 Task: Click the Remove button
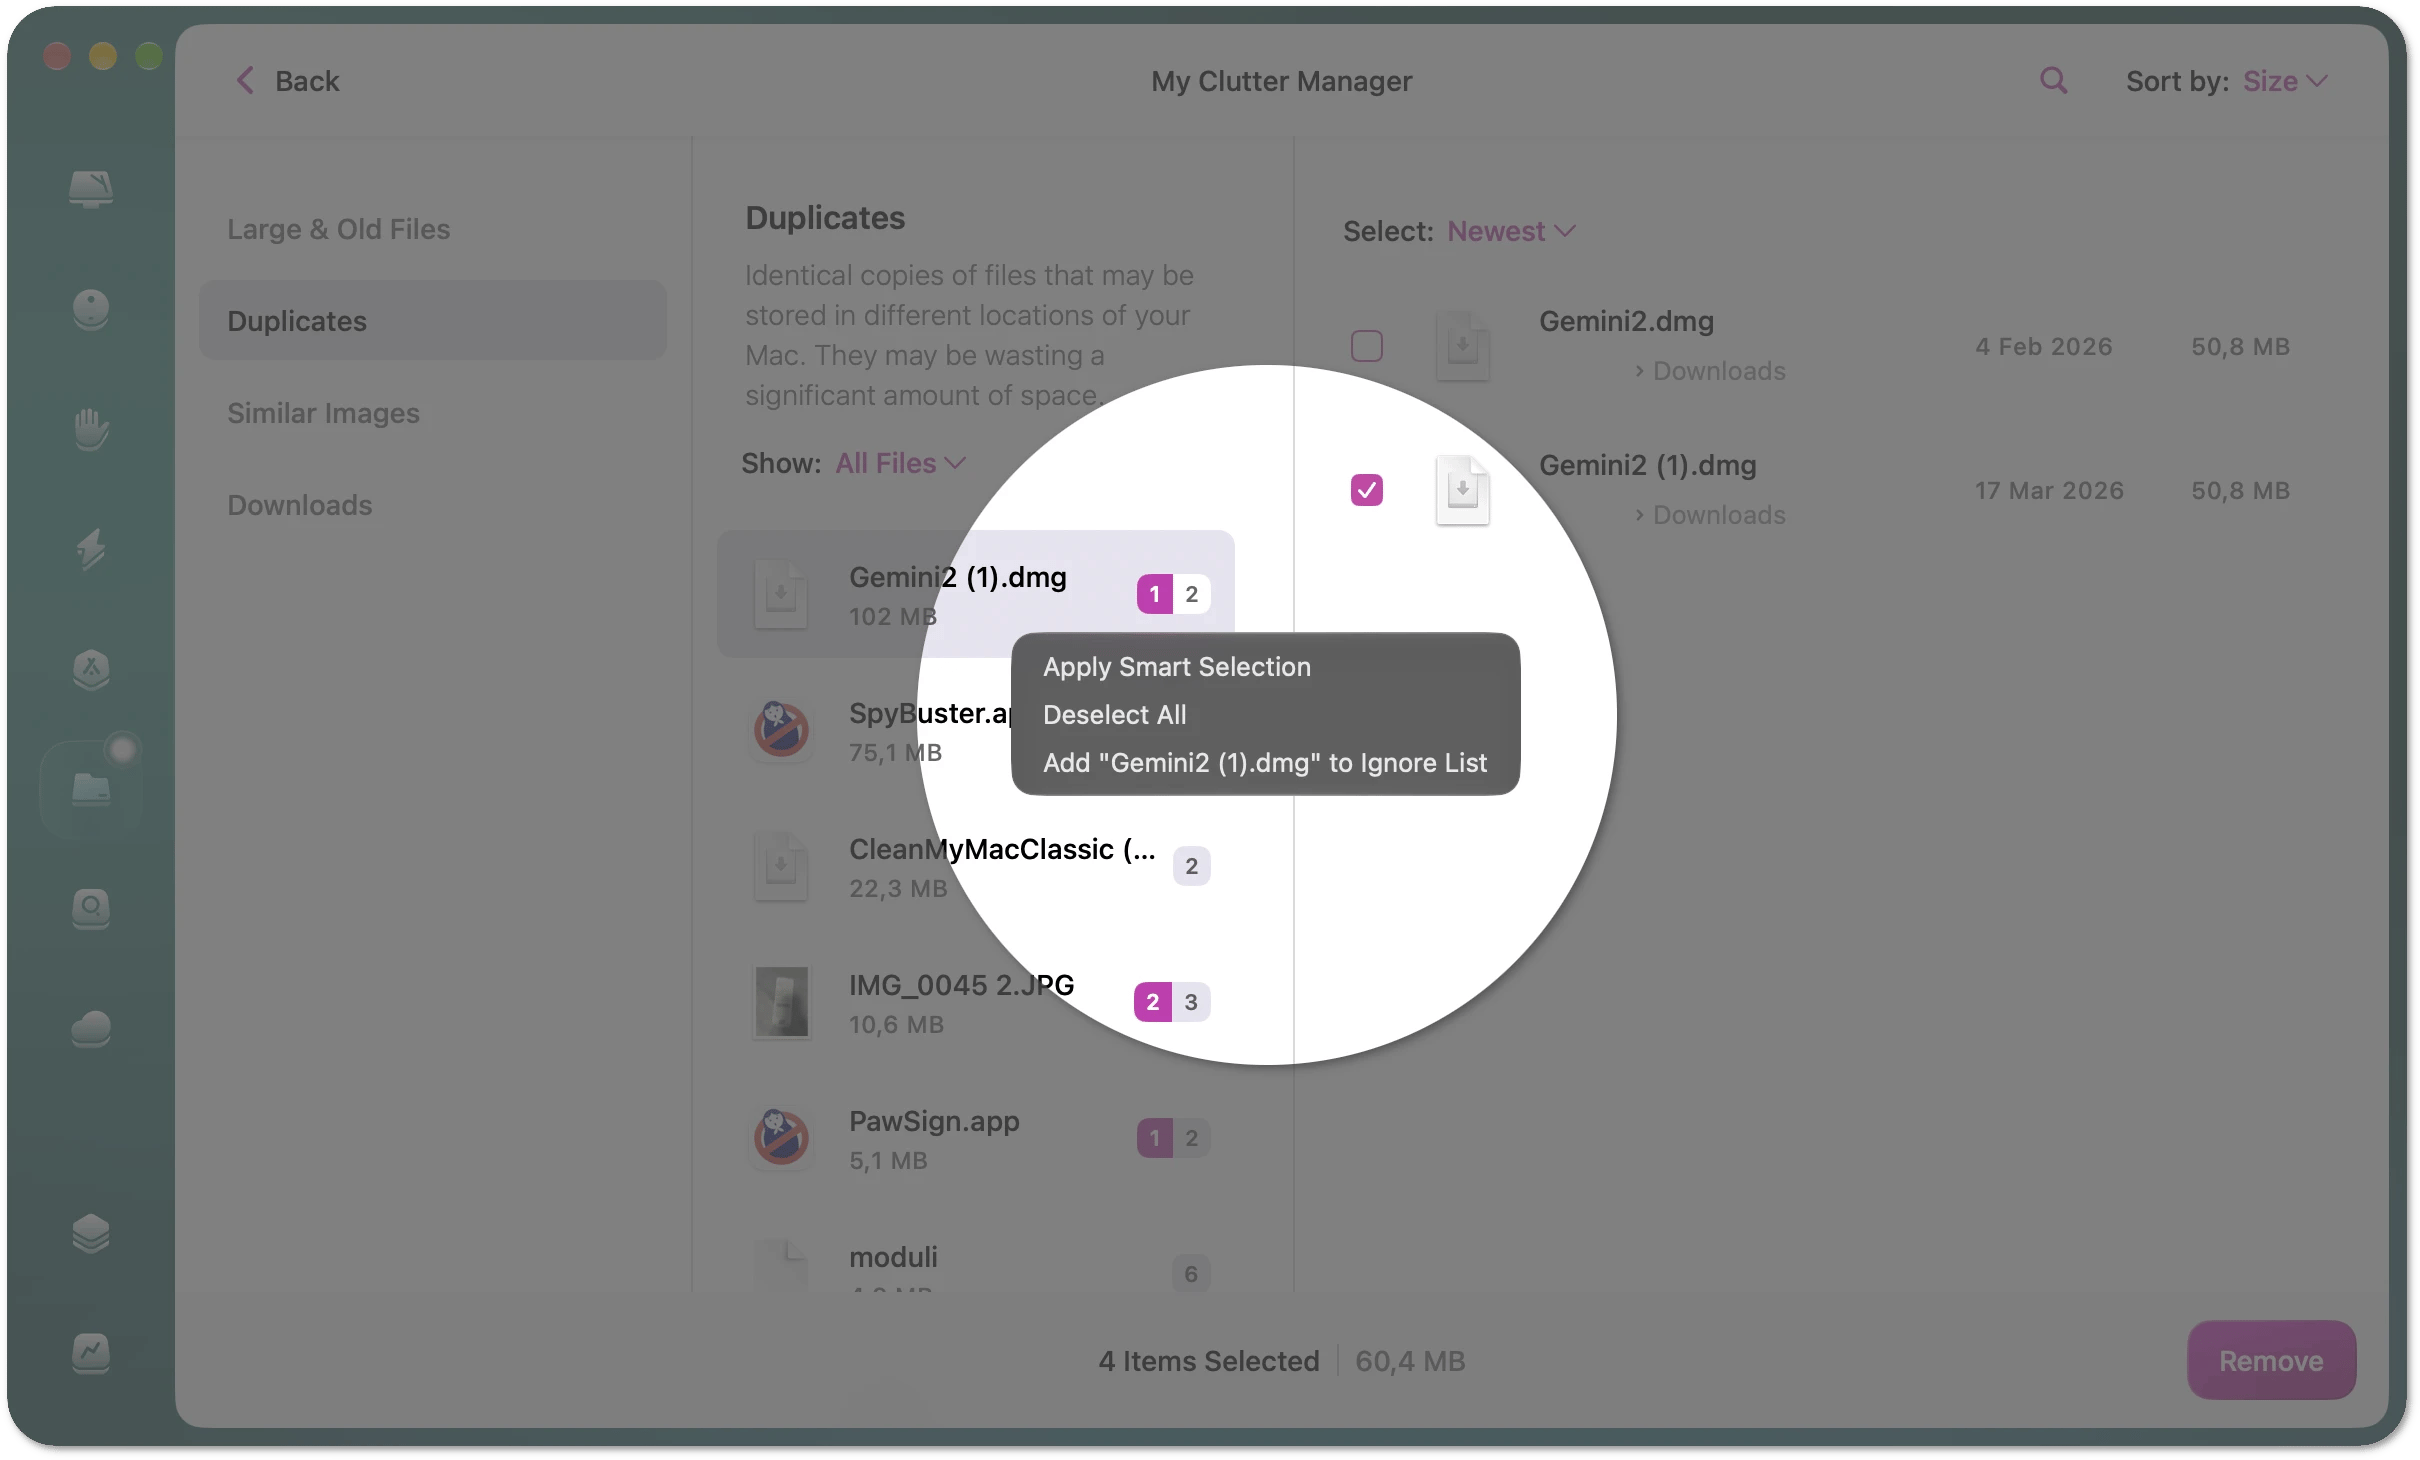point(2271,1360)
